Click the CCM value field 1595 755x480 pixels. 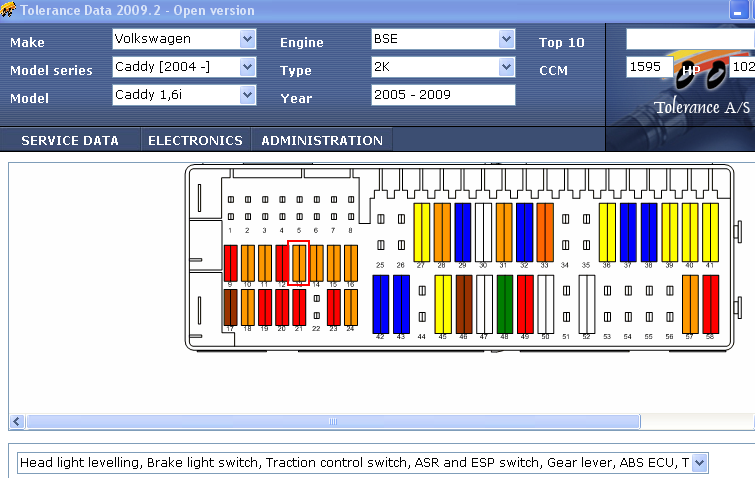(x=649, y=67)
